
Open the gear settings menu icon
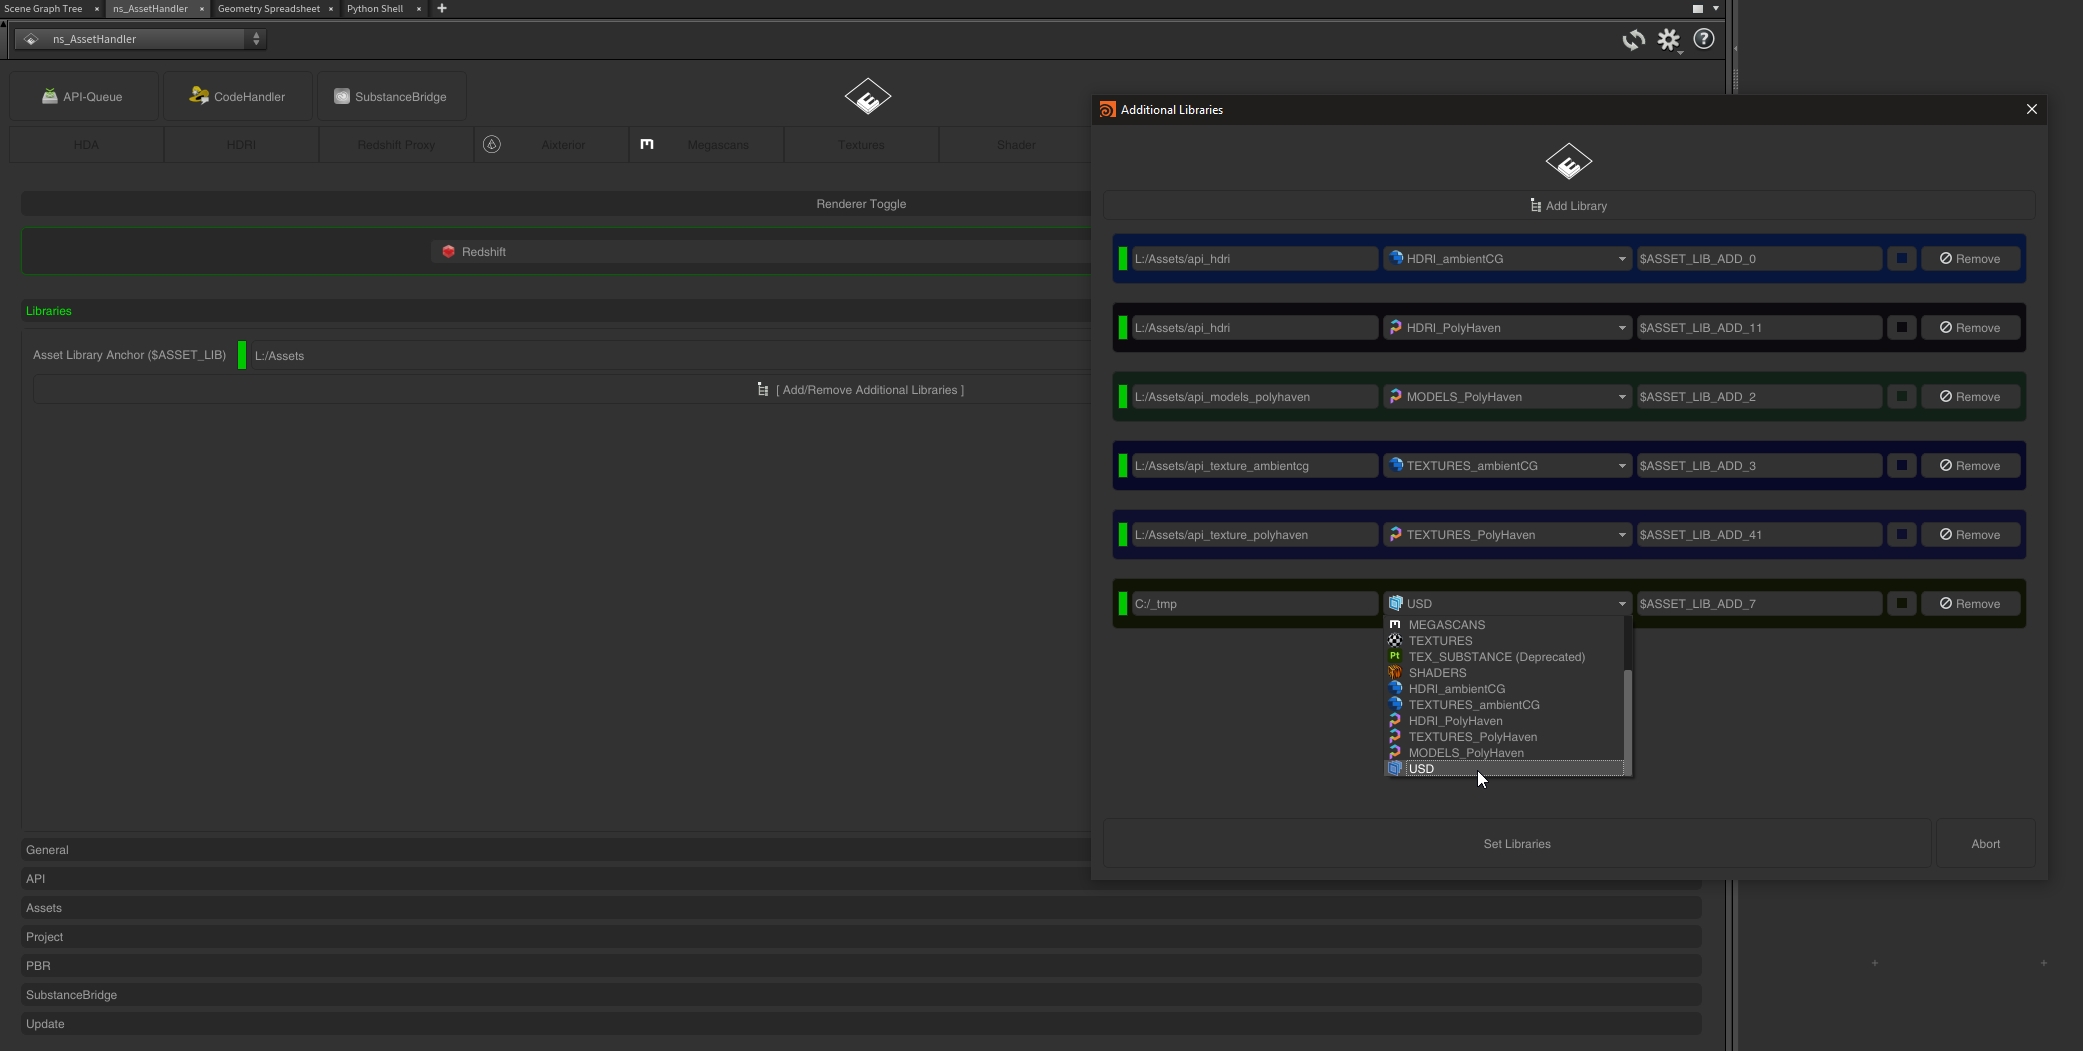tap(1668, 40)
